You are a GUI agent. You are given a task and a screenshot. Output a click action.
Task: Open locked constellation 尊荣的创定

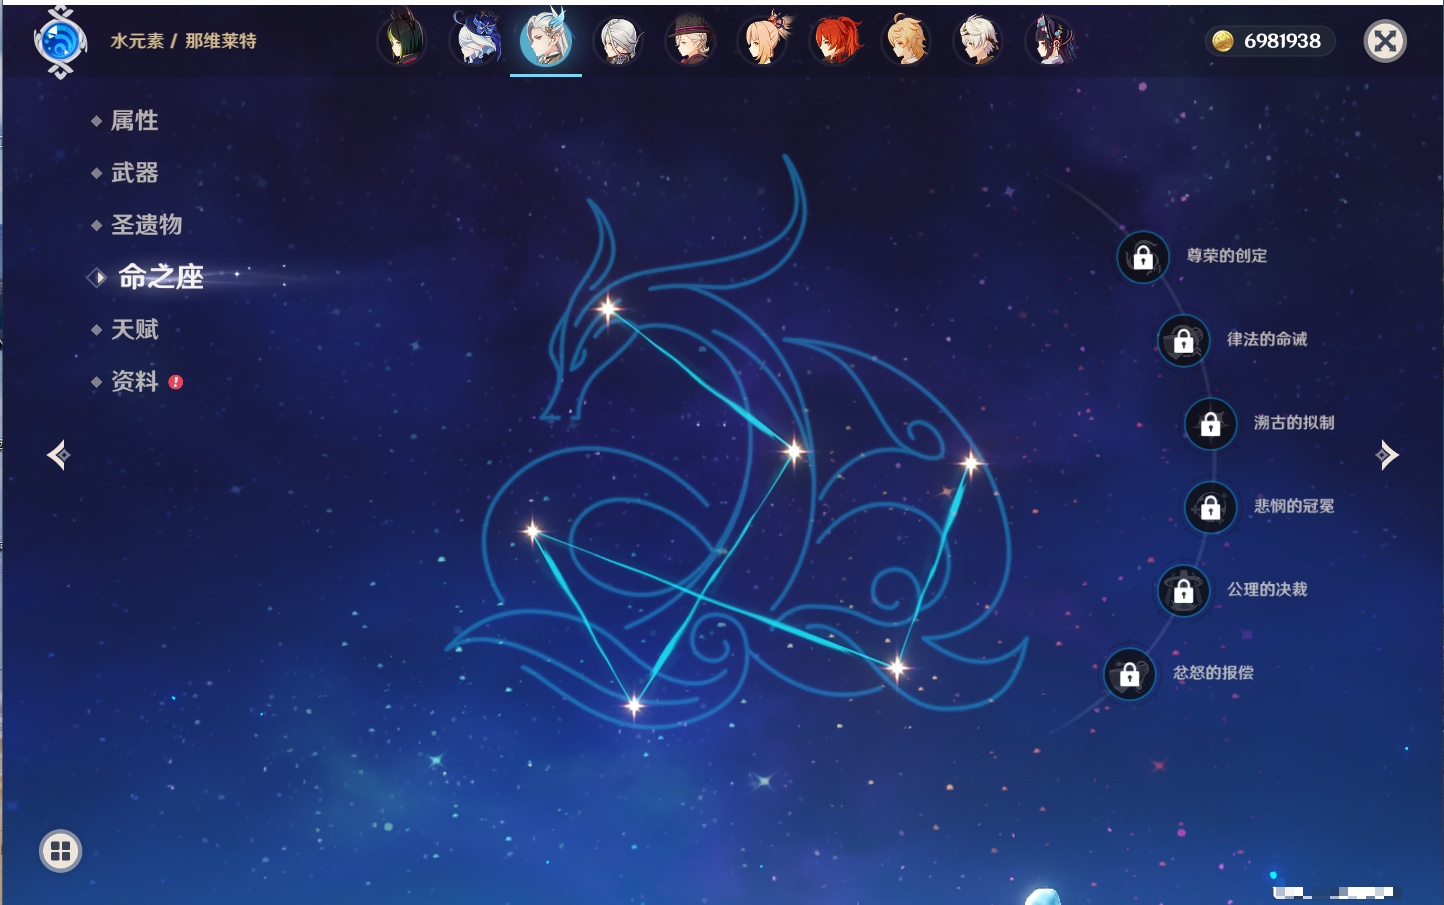pyautogui.click(x=1143, y=257)
